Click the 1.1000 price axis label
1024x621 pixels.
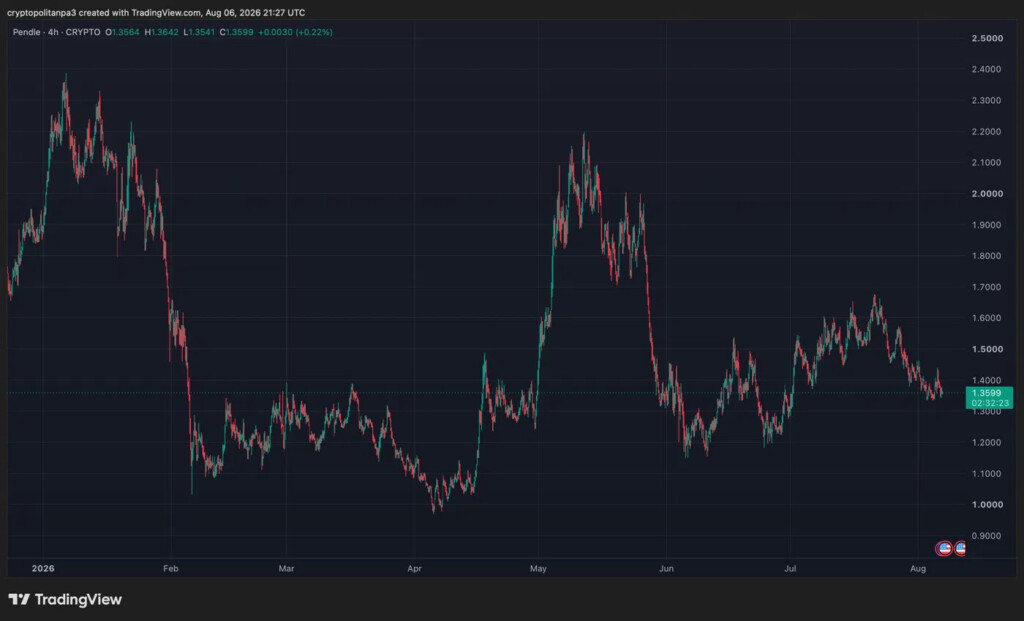[987, 473]
